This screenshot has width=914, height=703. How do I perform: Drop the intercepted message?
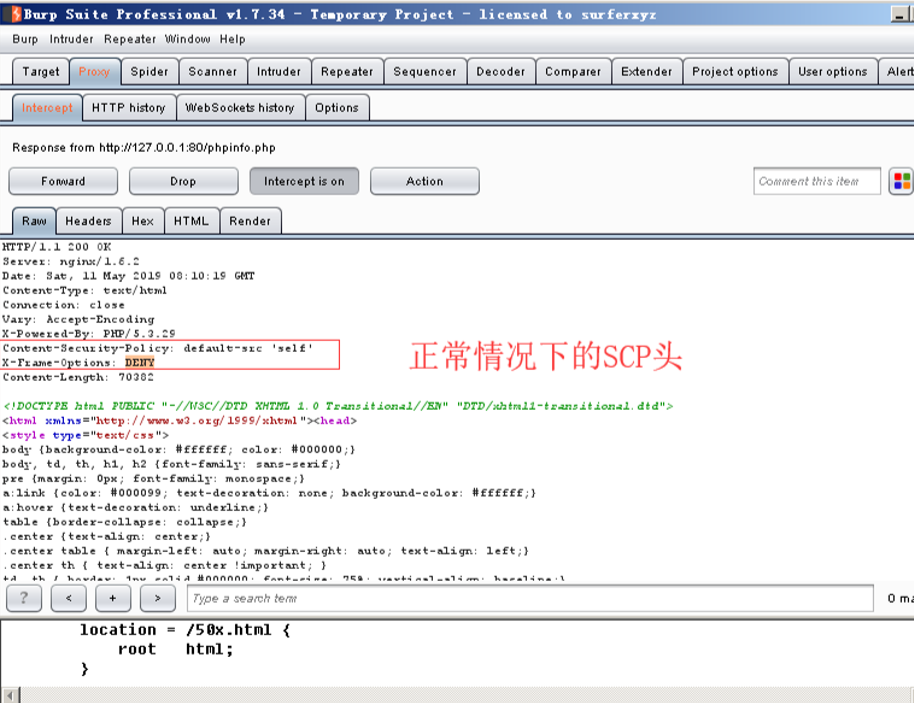(x=183, y=181)
